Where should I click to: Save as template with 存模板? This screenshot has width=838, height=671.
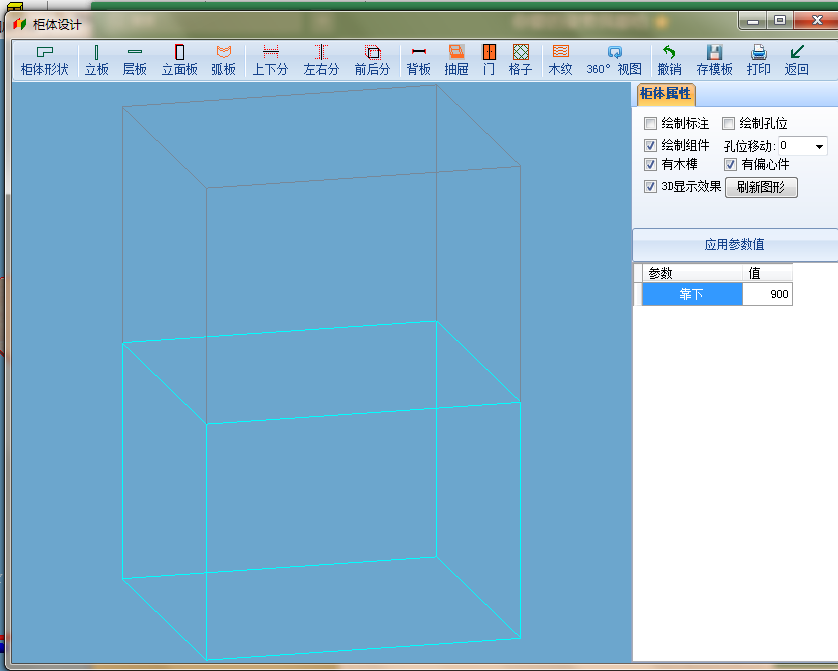(x=715, y=60)
